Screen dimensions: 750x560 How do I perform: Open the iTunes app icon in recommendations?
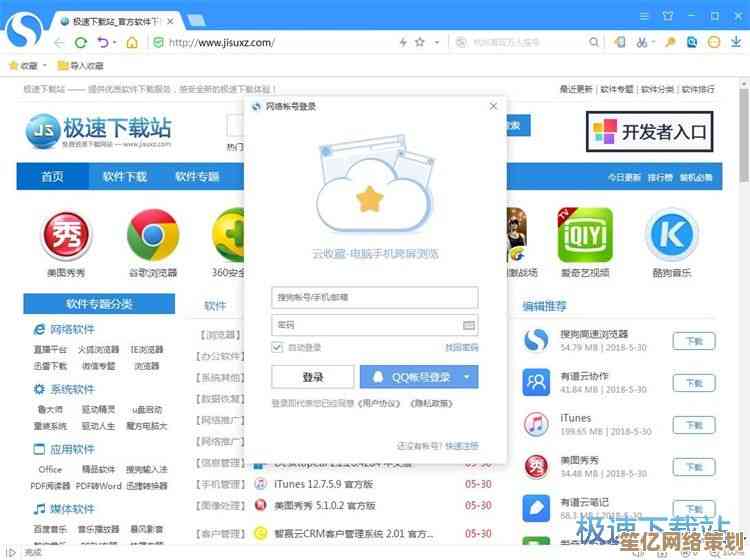click(x=537, y=424)
